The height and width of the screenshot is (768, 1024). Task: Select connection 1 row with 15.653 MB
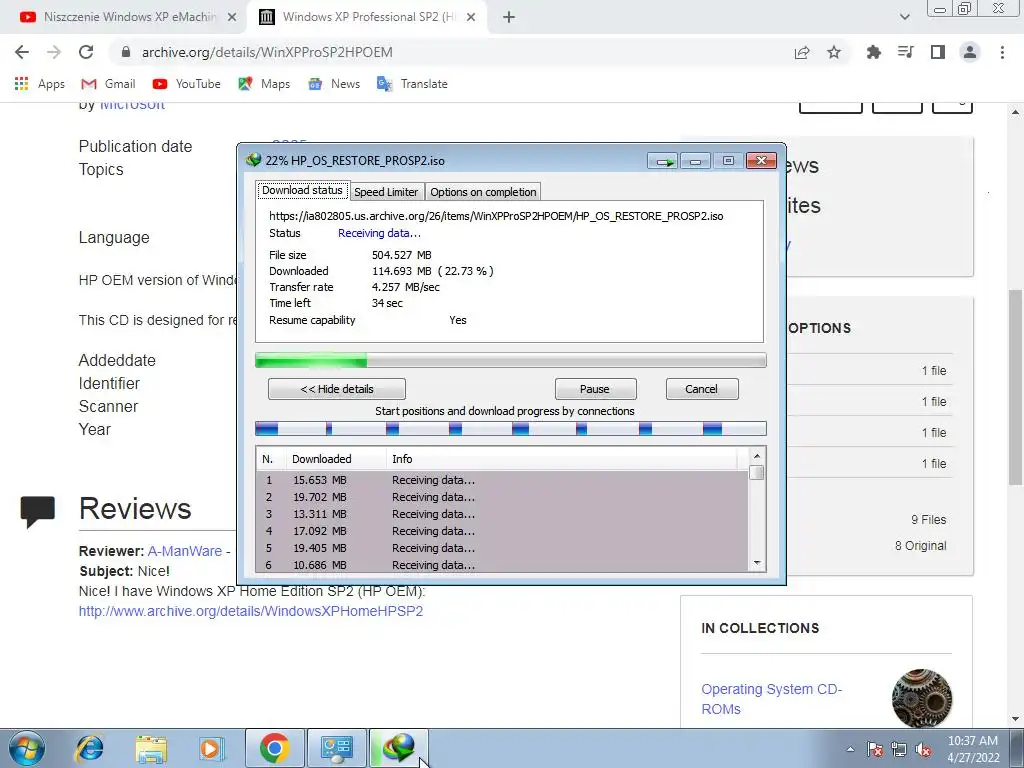tap(502, 480)
